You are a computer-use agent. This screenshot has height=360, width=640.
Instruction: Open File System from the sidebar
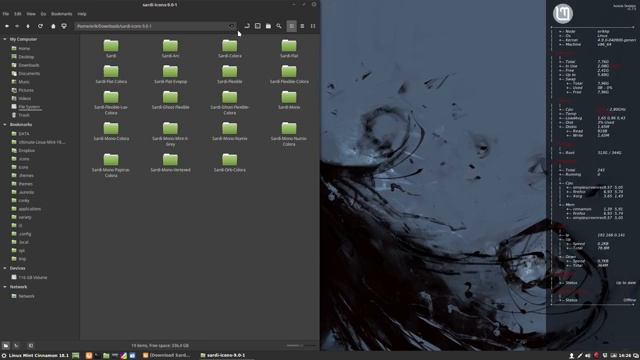coord(29,107)
